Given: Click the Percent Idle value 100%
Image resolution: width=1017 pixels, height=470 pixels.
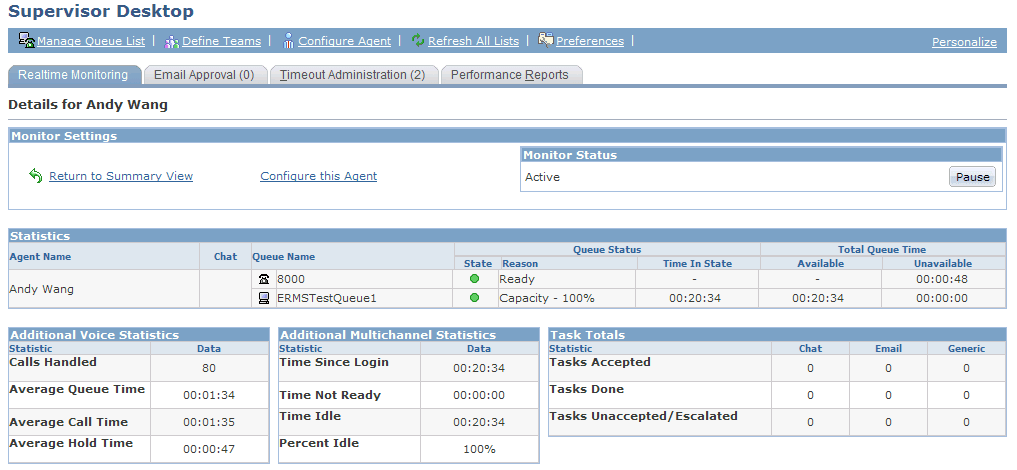Looking at the screenshot, I should click(x=479, y=449).
